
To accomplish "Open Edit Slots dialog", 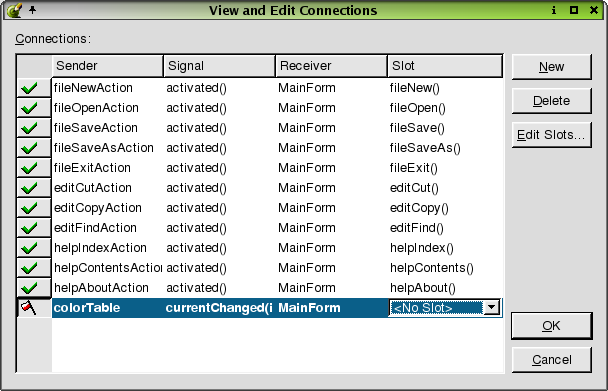I will click(551, 135).
